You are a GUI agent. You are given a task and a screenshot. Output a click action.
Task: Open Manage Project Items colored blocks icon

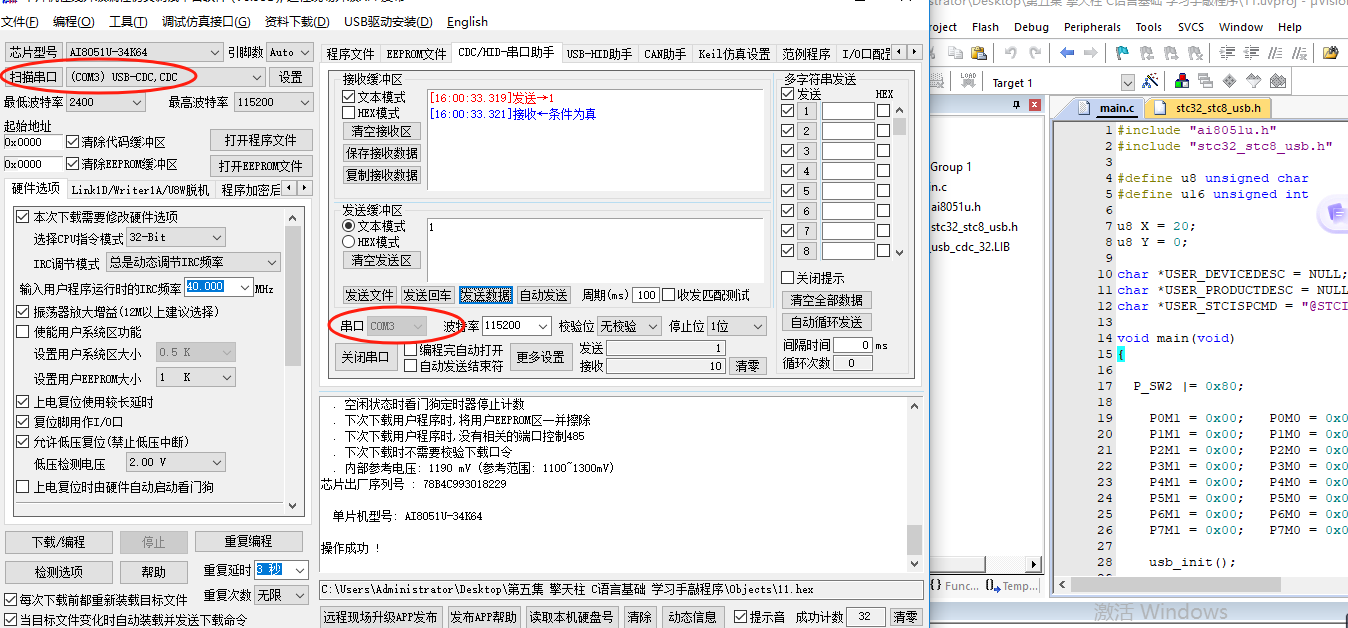pyautogui.click(x=1182, y=81)
